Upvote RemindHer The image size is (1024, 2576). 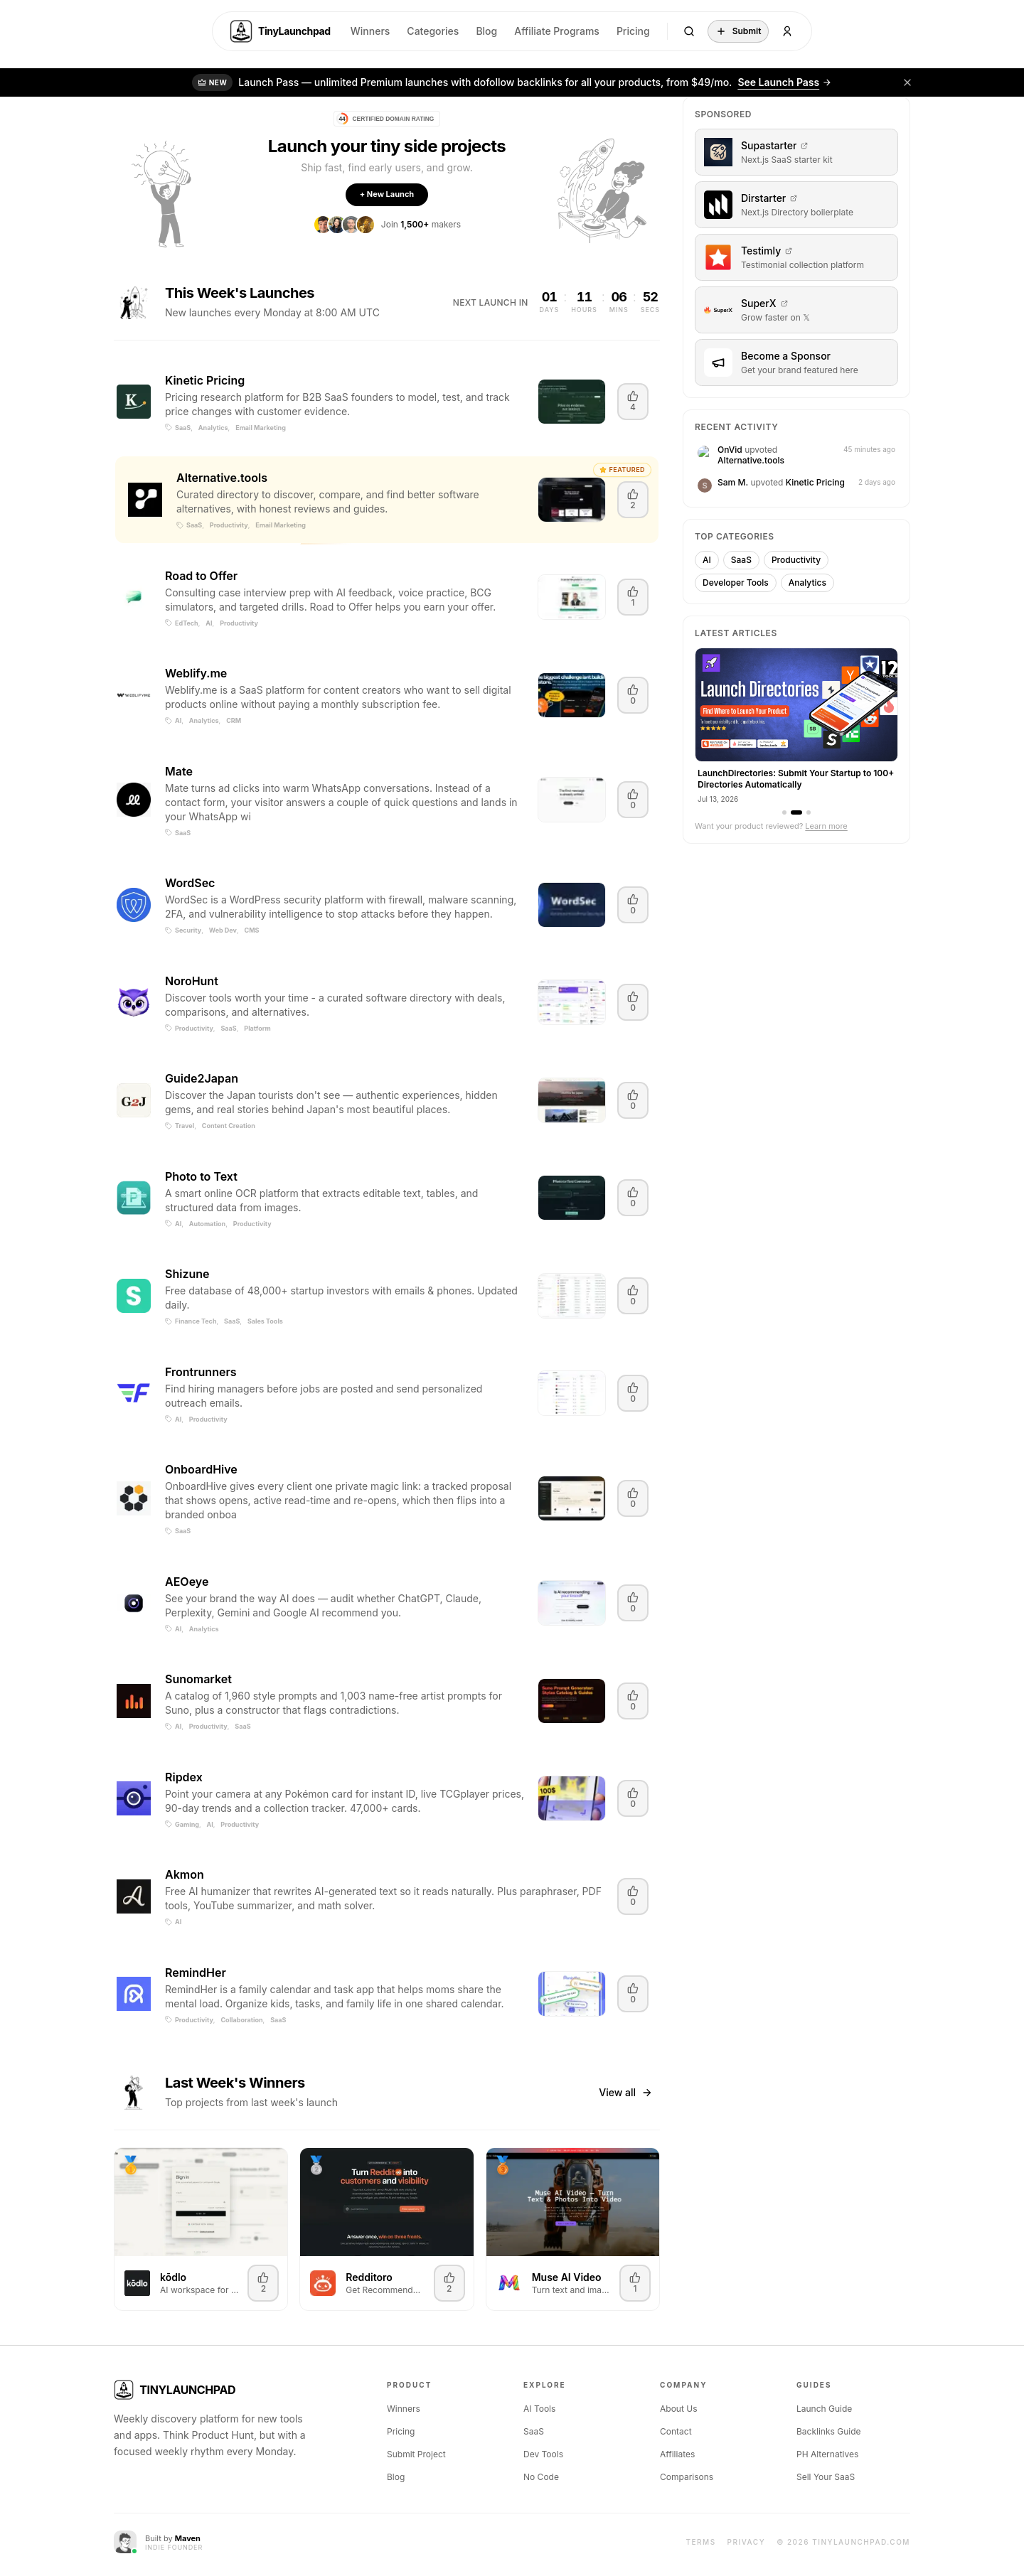632,1993
